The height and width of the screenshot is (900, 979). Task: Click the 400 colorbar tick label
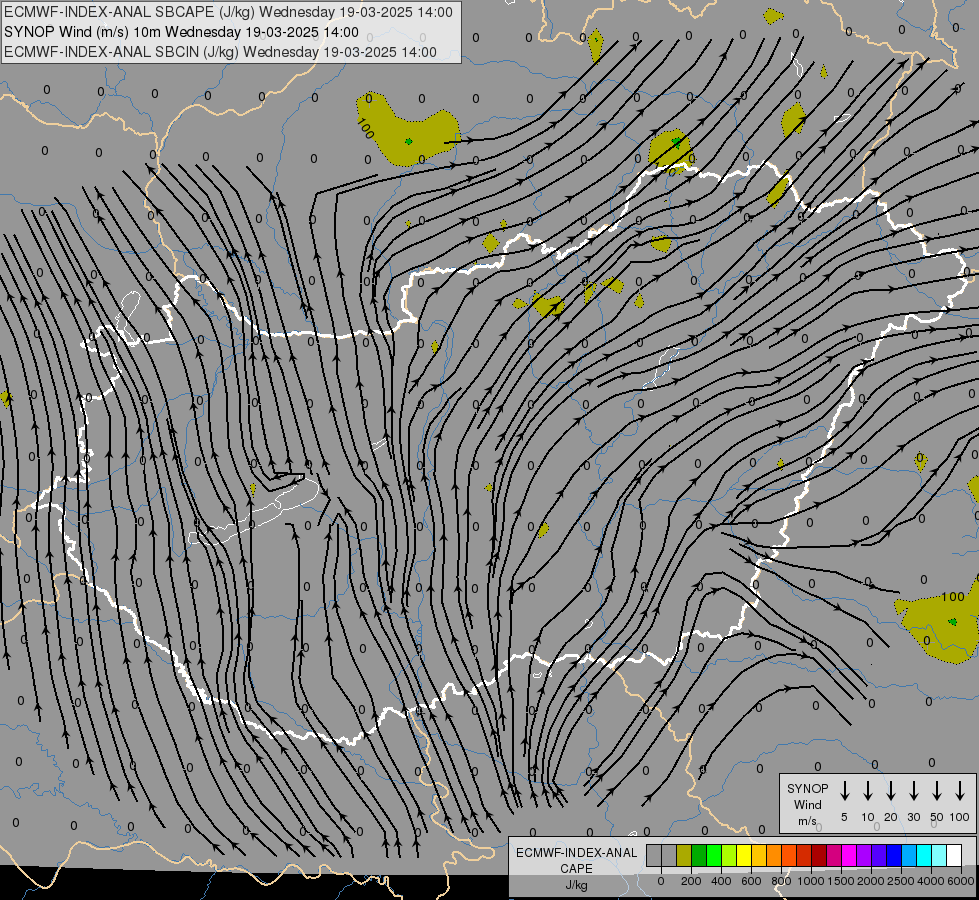721,881
